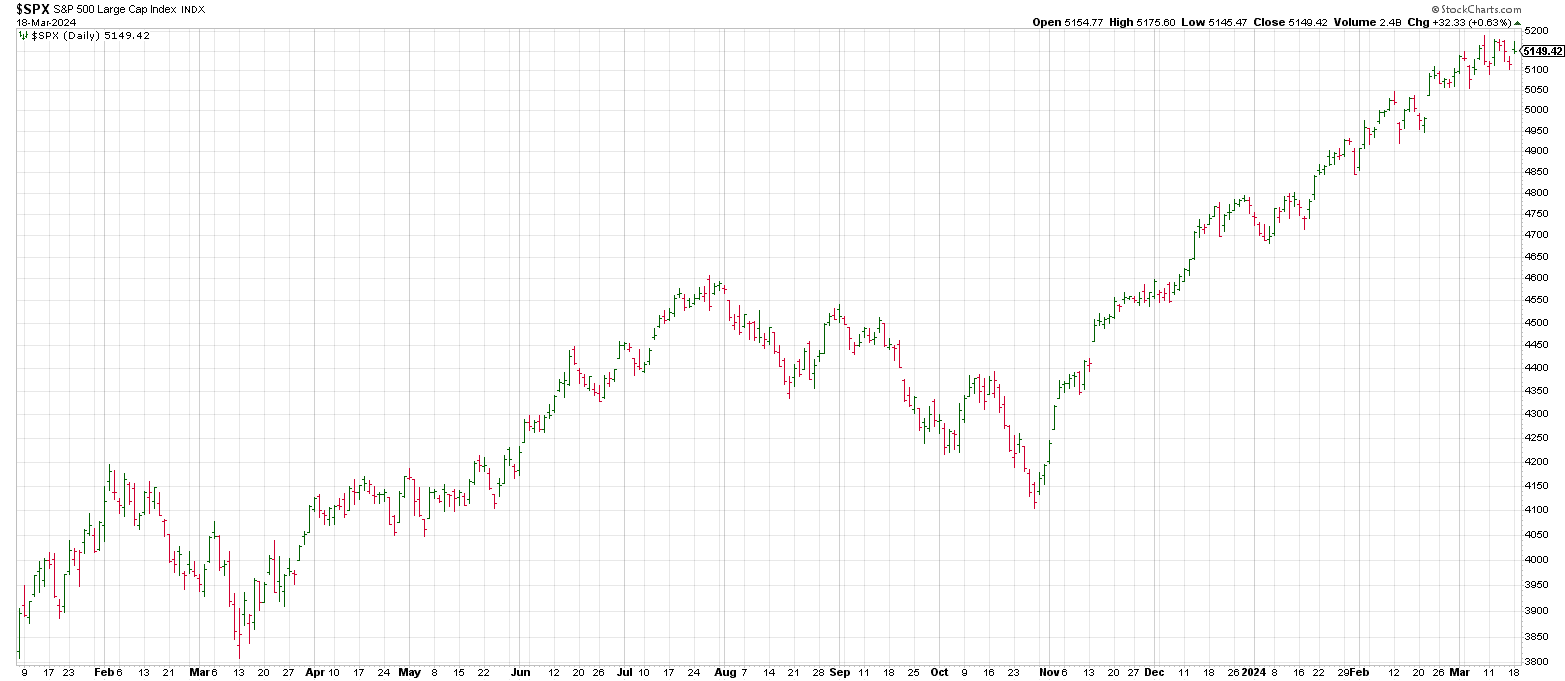1565x681 pixels.
Task: Open the StockCharts.com watermark link
Action: 1510,8
